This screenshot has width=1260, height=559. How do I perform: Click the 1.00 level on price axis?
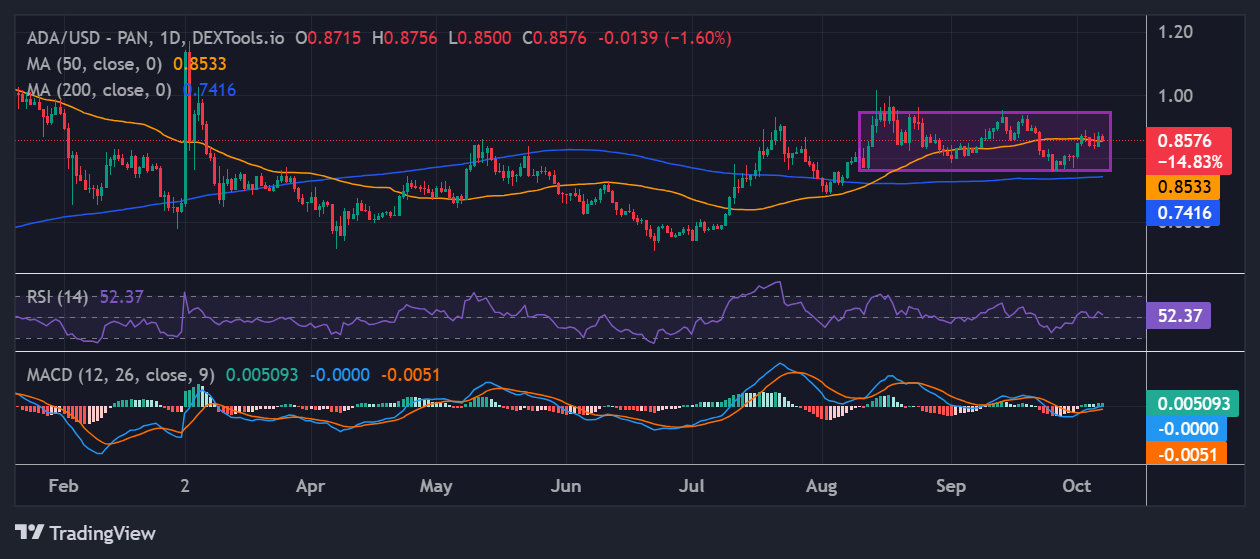click(x=1177, y=96)
